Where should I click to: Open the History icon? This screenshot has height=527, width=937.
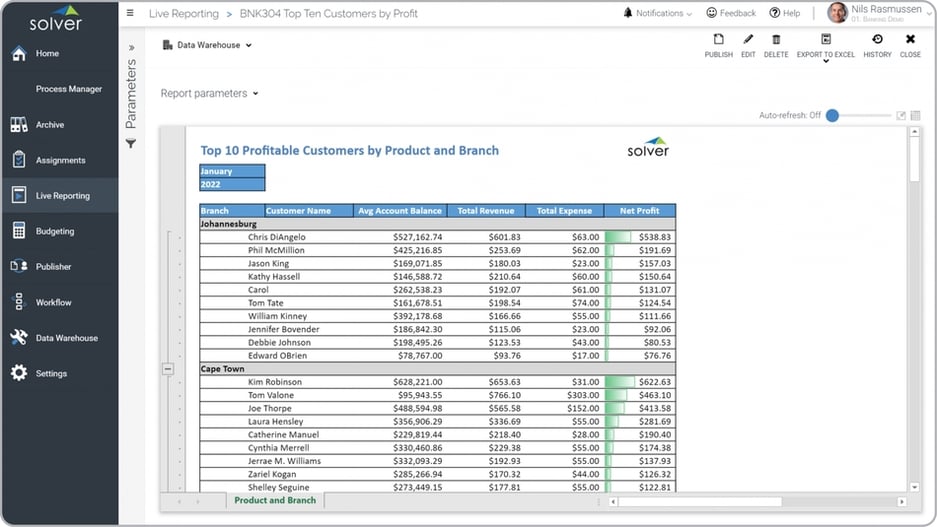click(x=877, y=40)
